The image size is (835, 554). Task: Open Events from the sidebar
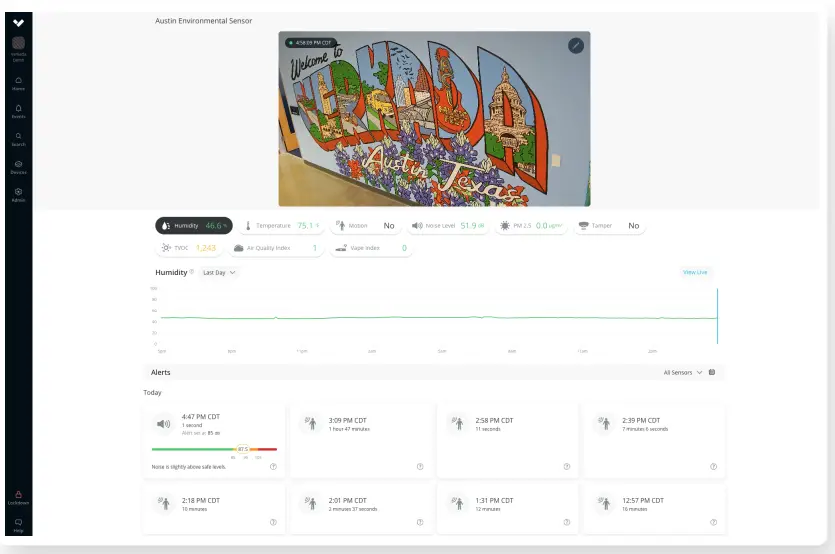point(19,111)
